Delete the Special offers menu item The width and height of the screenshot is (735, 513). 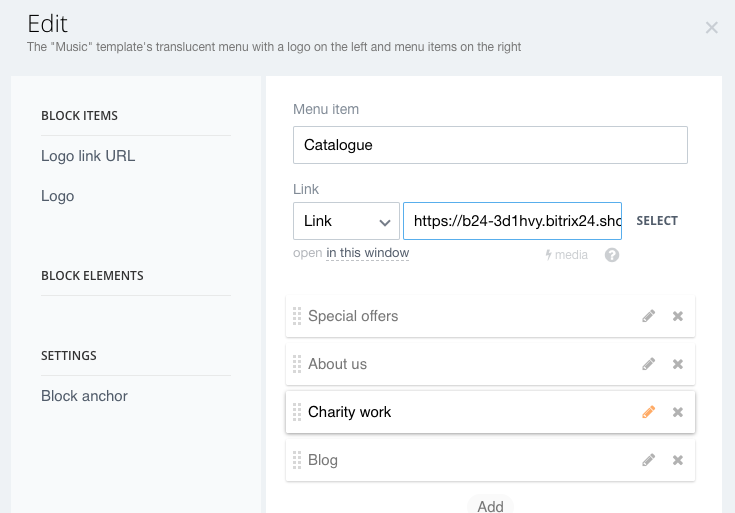678,316
